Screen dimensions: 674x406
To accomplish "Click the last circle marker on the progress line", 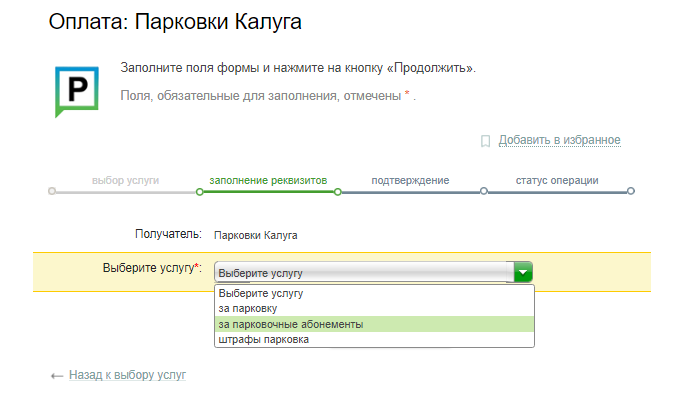I will point(630,191).
